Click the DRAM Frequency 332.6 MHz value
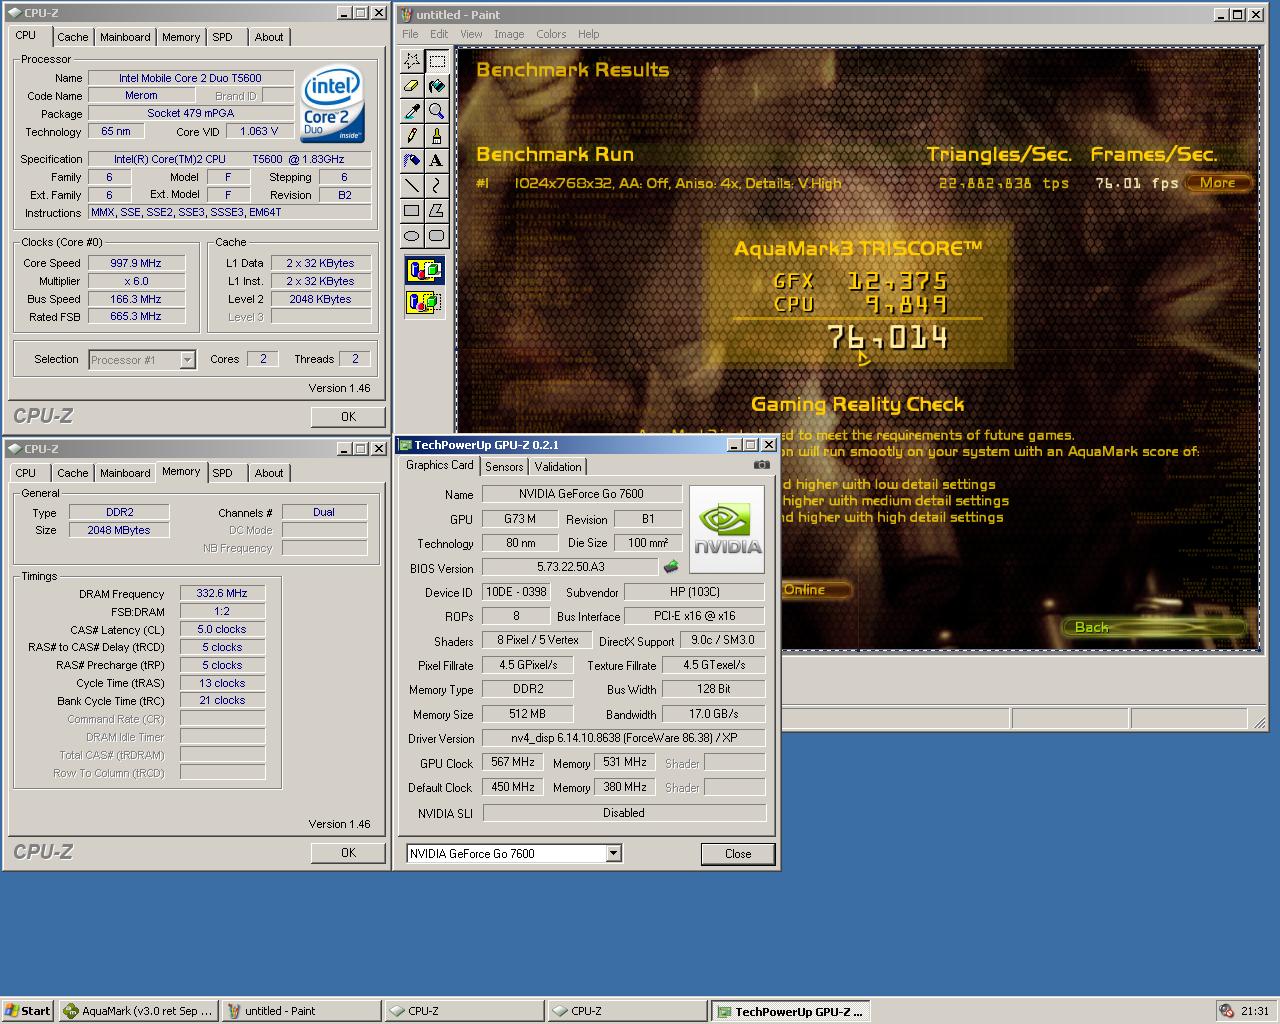The width and height of the screenshot is (1280, 1024). tap(222, 593)
